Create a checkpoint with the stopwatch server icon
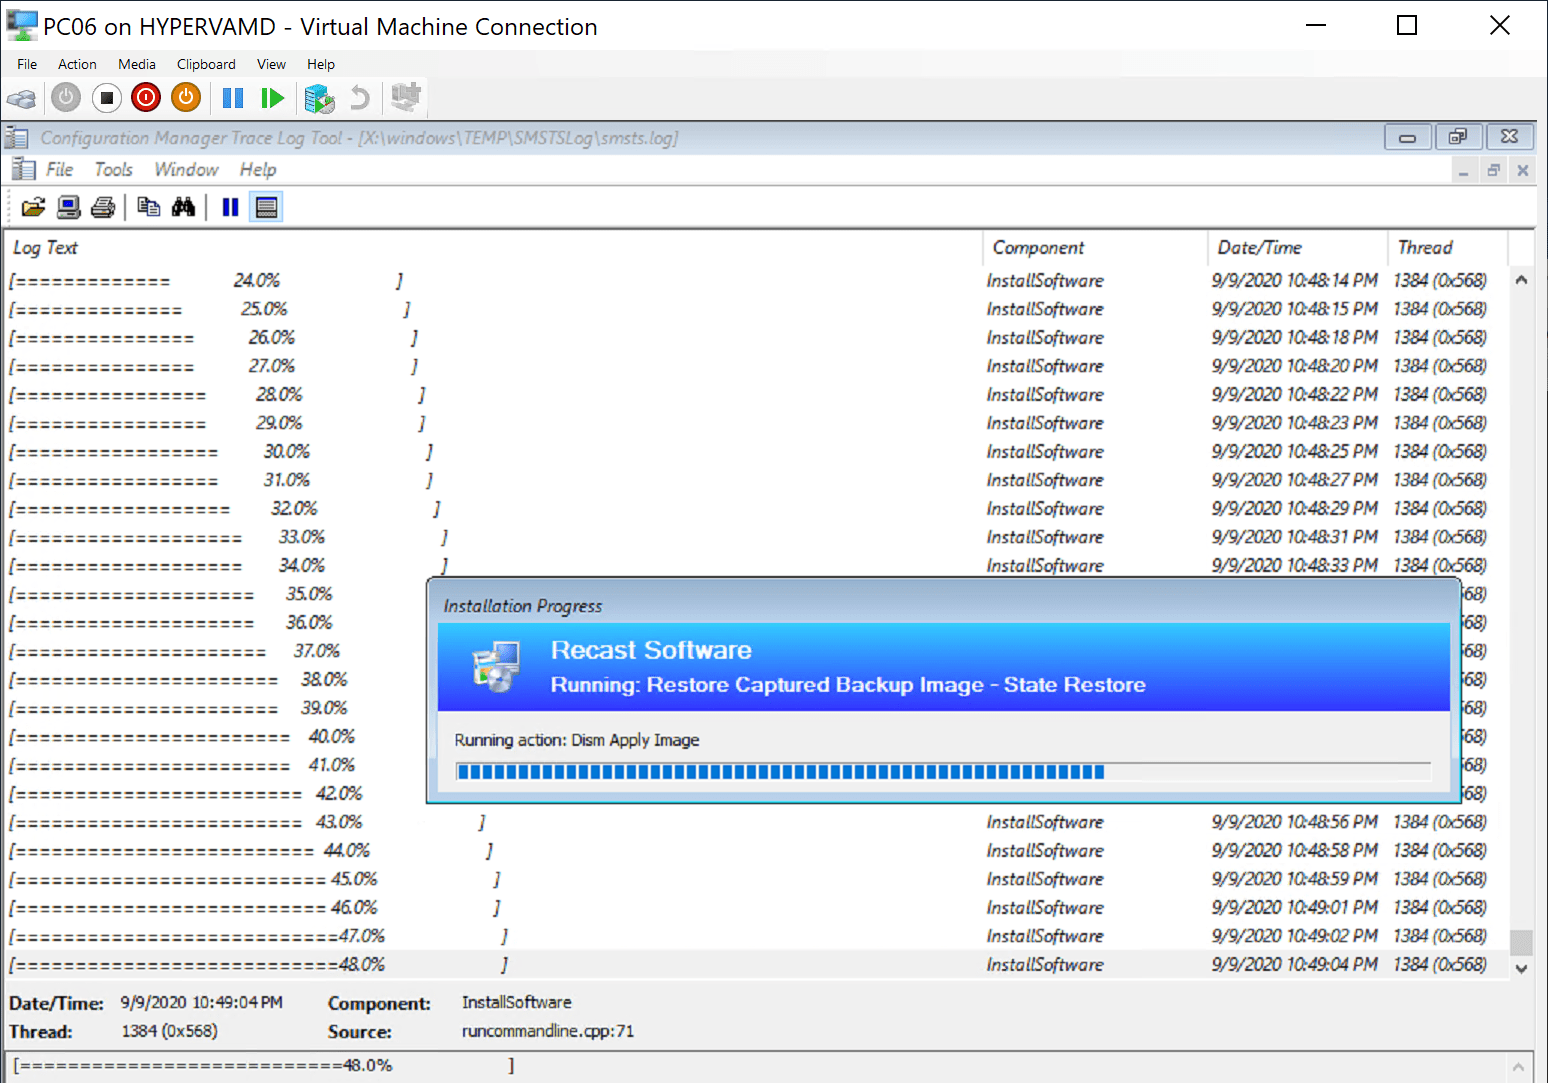This screenshot has height=1083, width=1548. (319, 97)
